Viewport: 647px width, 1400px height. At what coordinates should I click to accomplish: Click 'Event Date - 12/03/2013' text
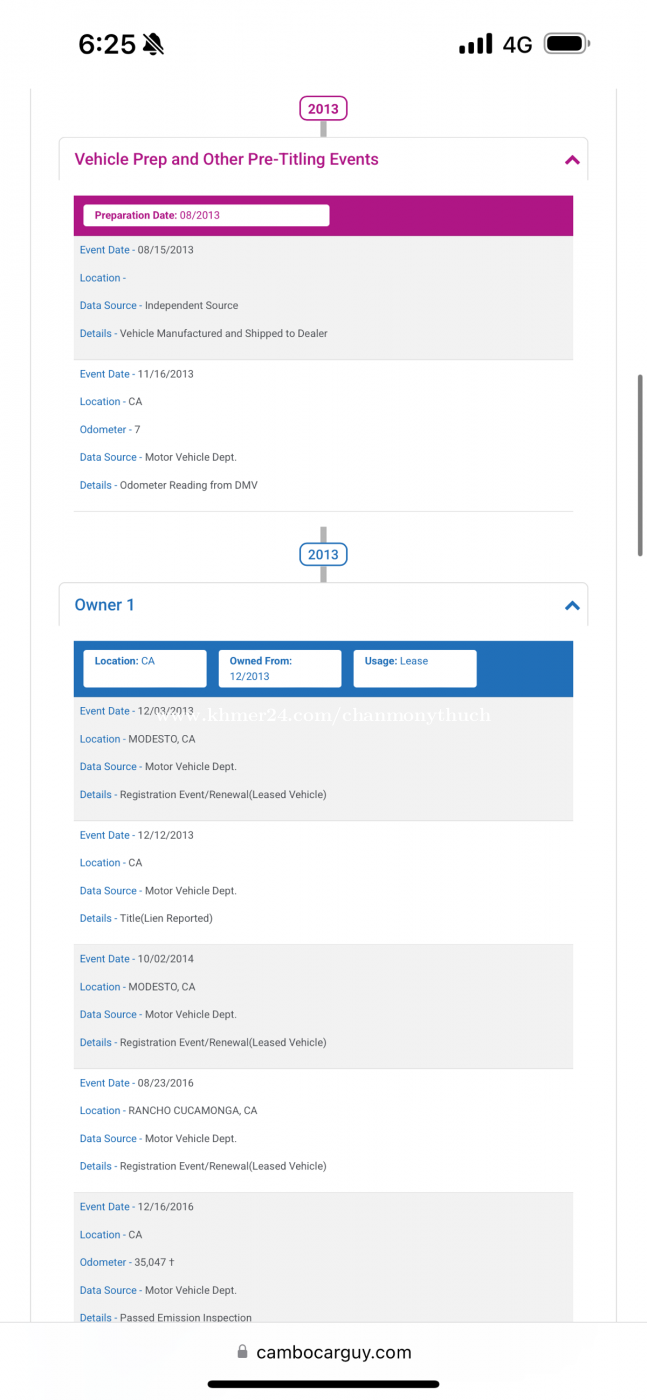[x=137, y=711]
